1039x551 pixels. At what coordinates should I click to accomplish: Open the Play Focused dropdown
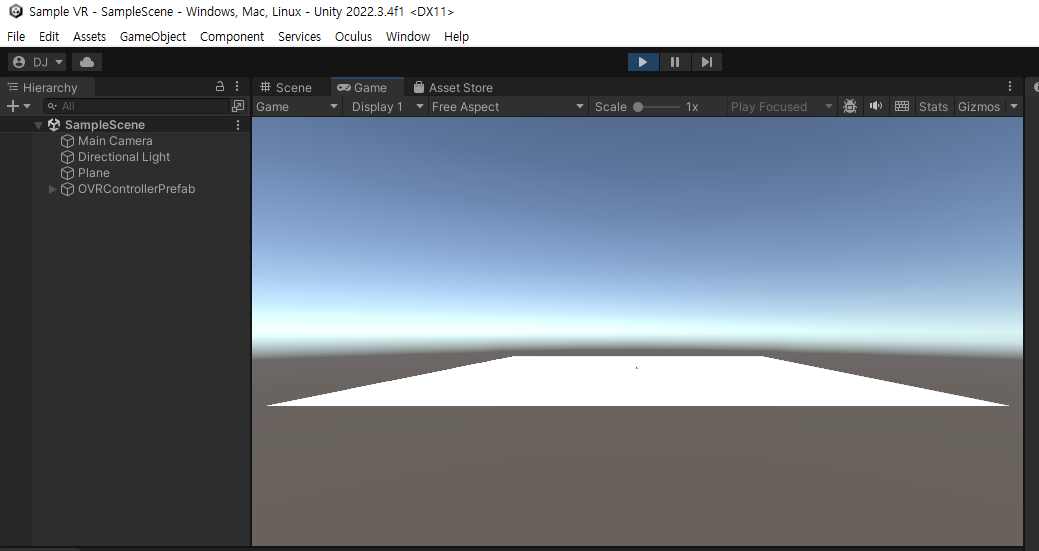point(781,107)
